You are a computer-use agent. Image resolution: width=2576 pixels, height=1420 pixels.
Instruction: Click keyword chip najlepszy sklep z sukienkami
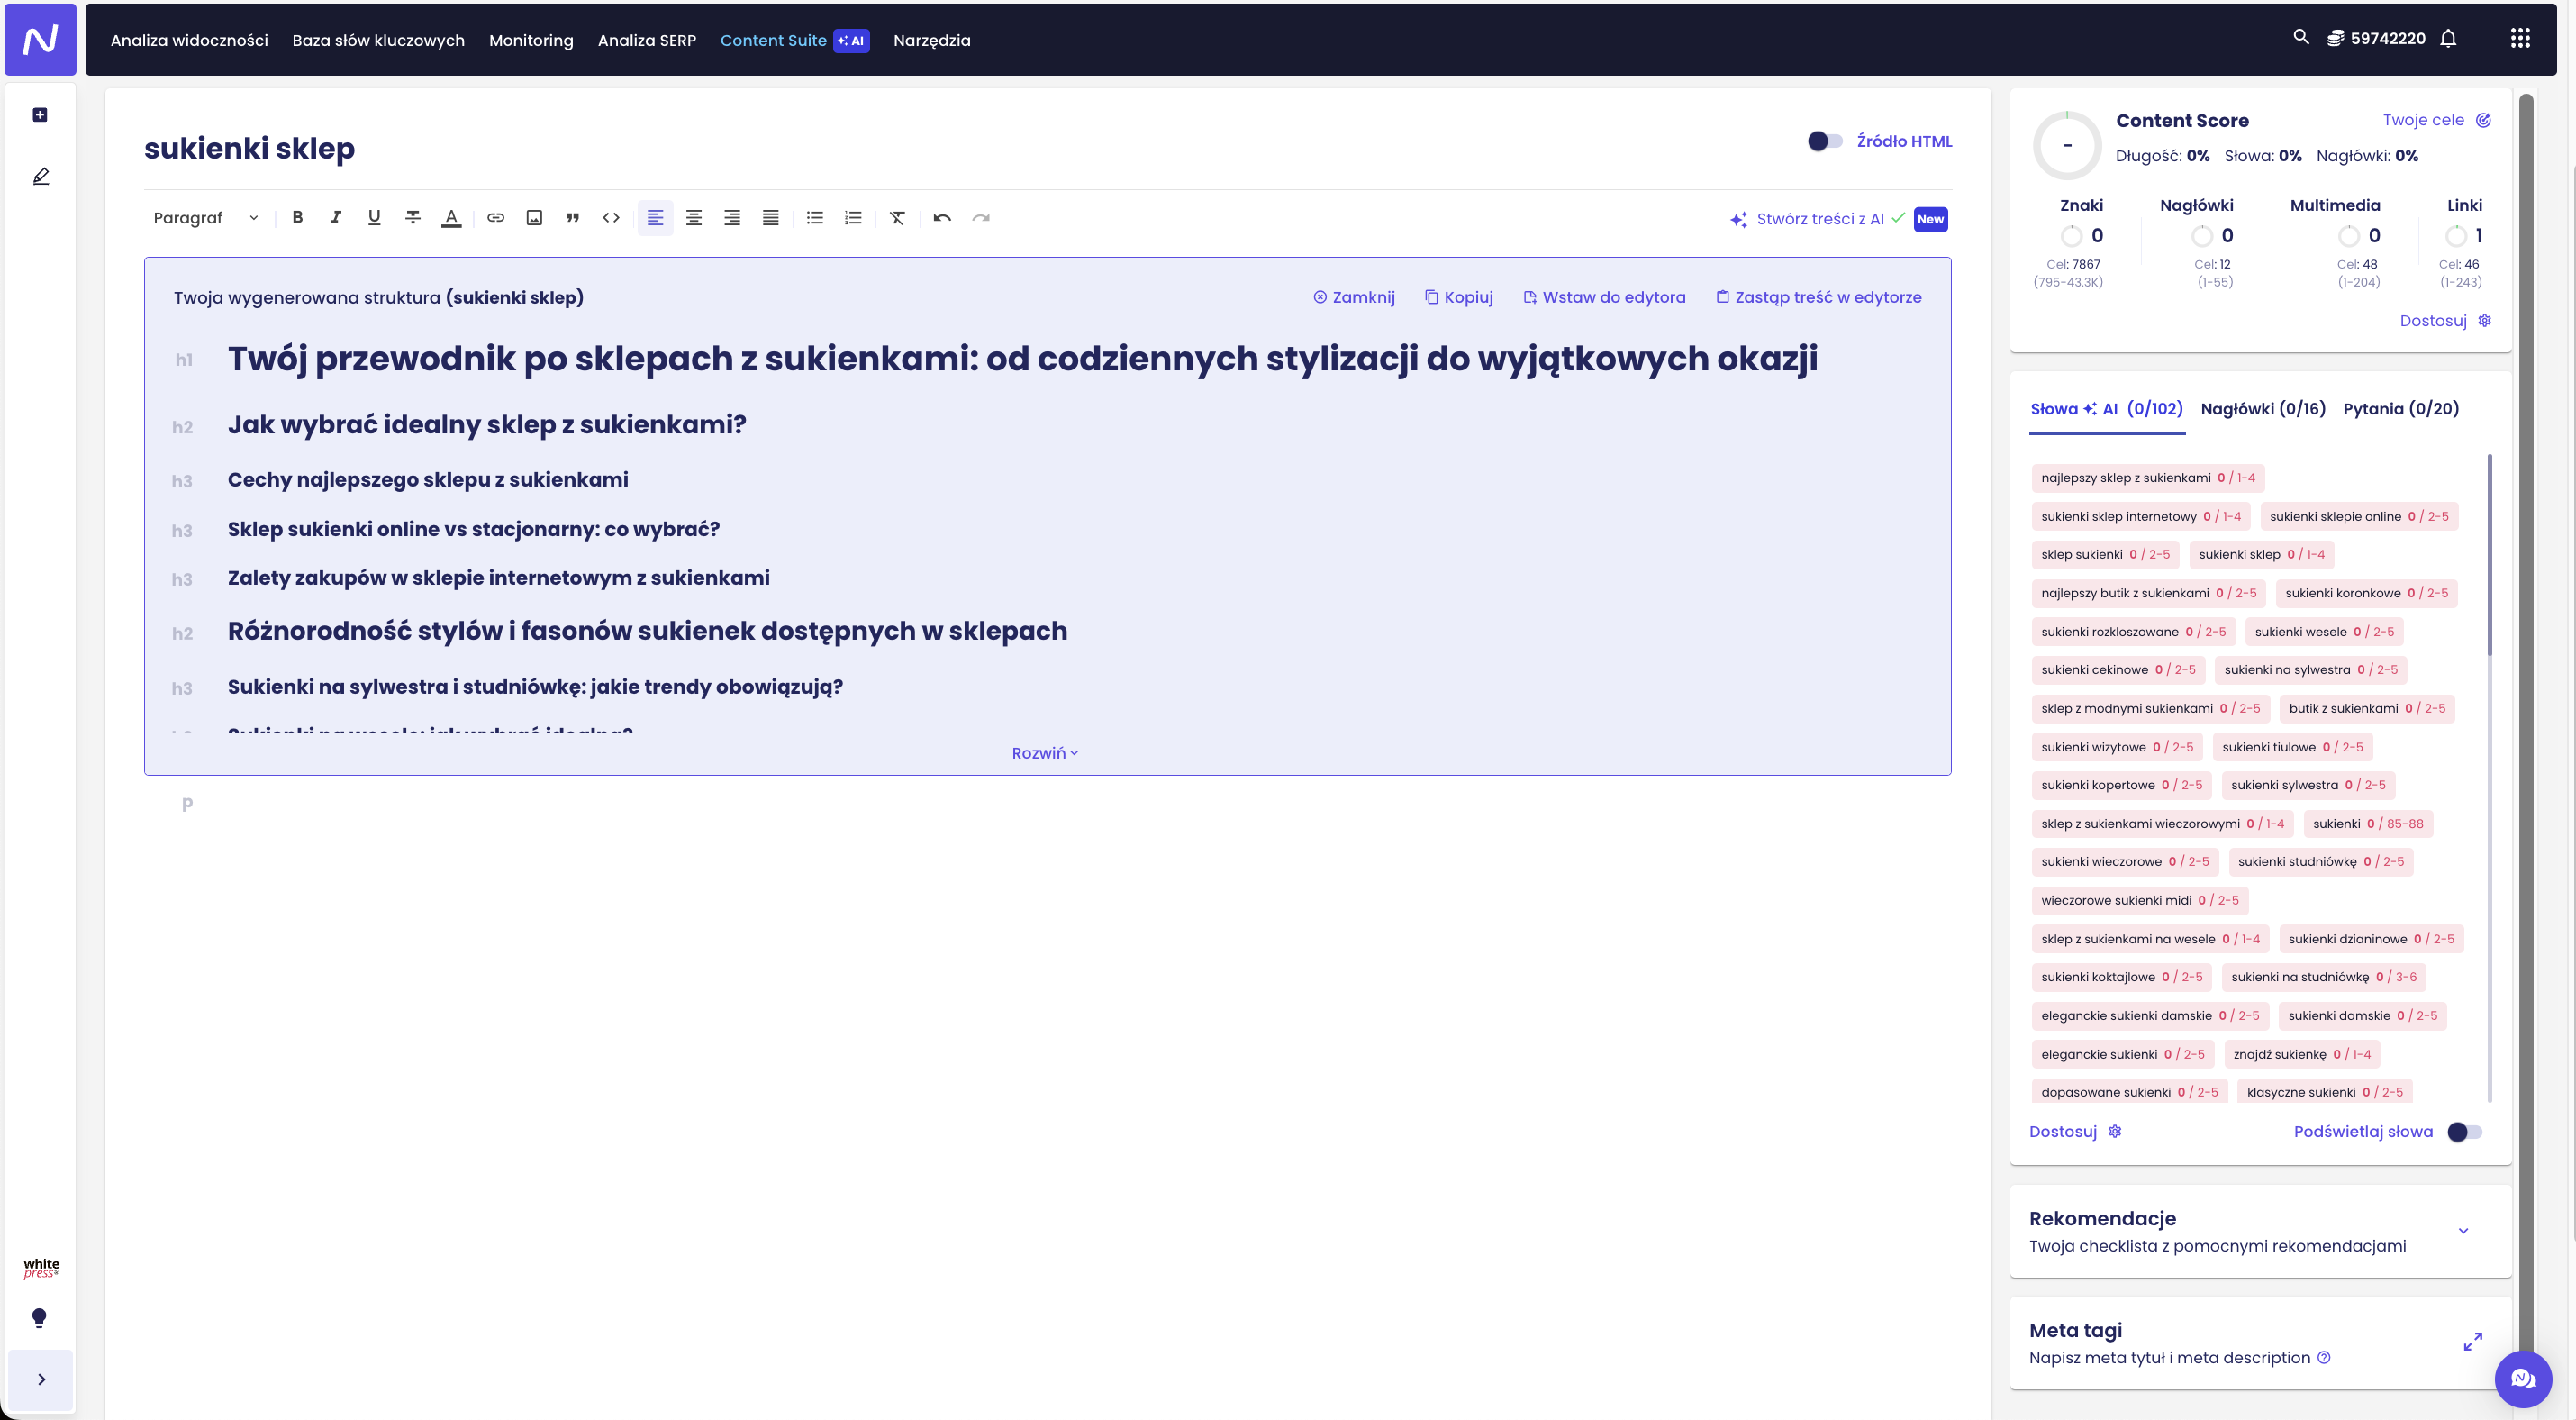2147,478
